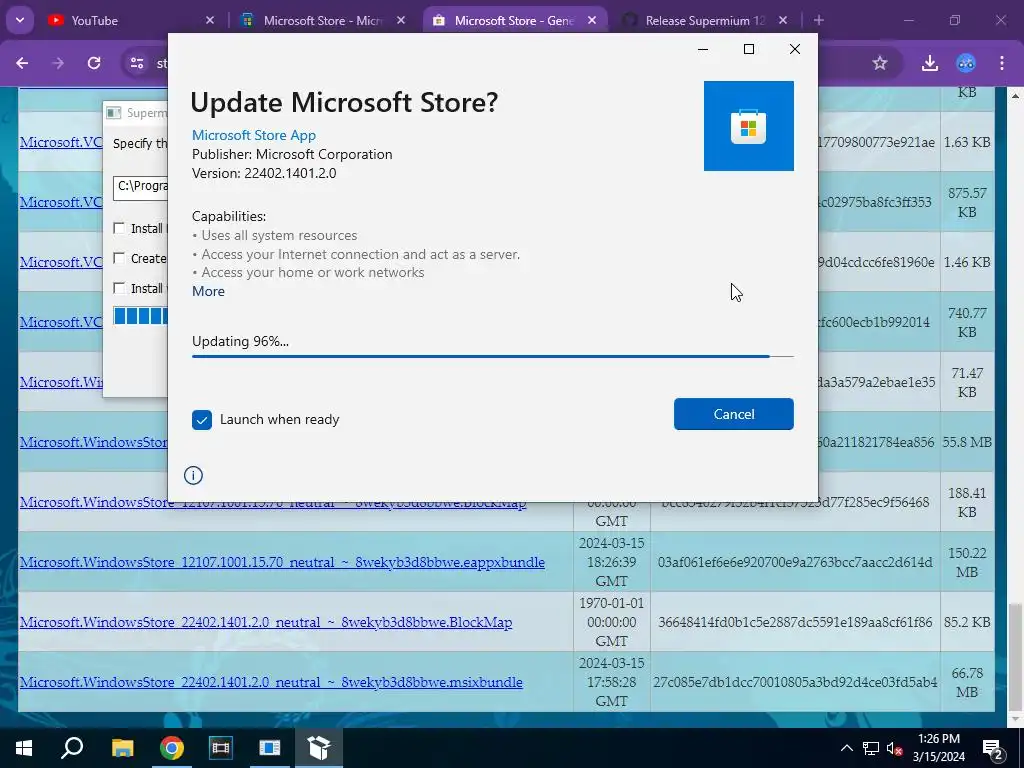Screen dimensions: 1024x768
Task: Click the page vertical scrollbar thumb
Action: pos(1015,655)
